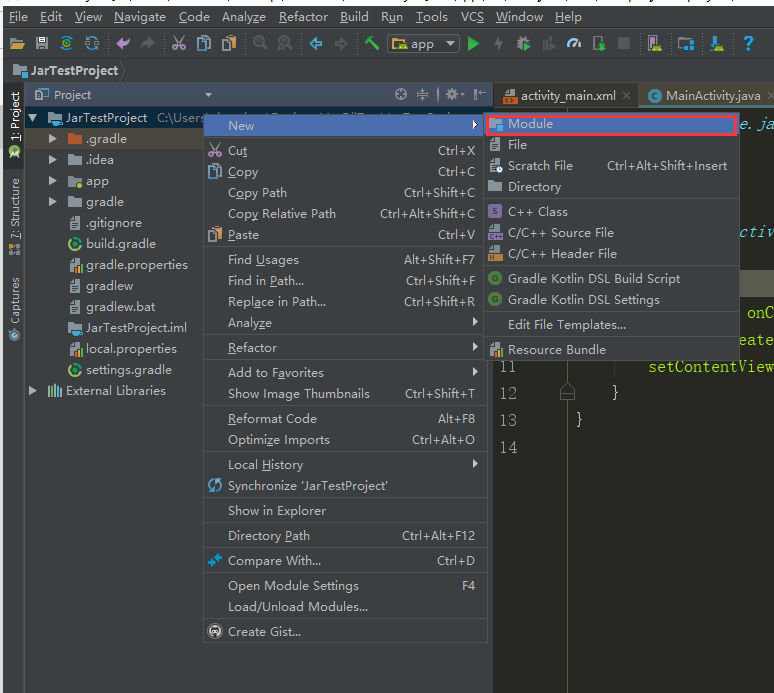Expand the .idea folder
The image size is (774, 693).
pyautogui.click(x=52, y=159)
